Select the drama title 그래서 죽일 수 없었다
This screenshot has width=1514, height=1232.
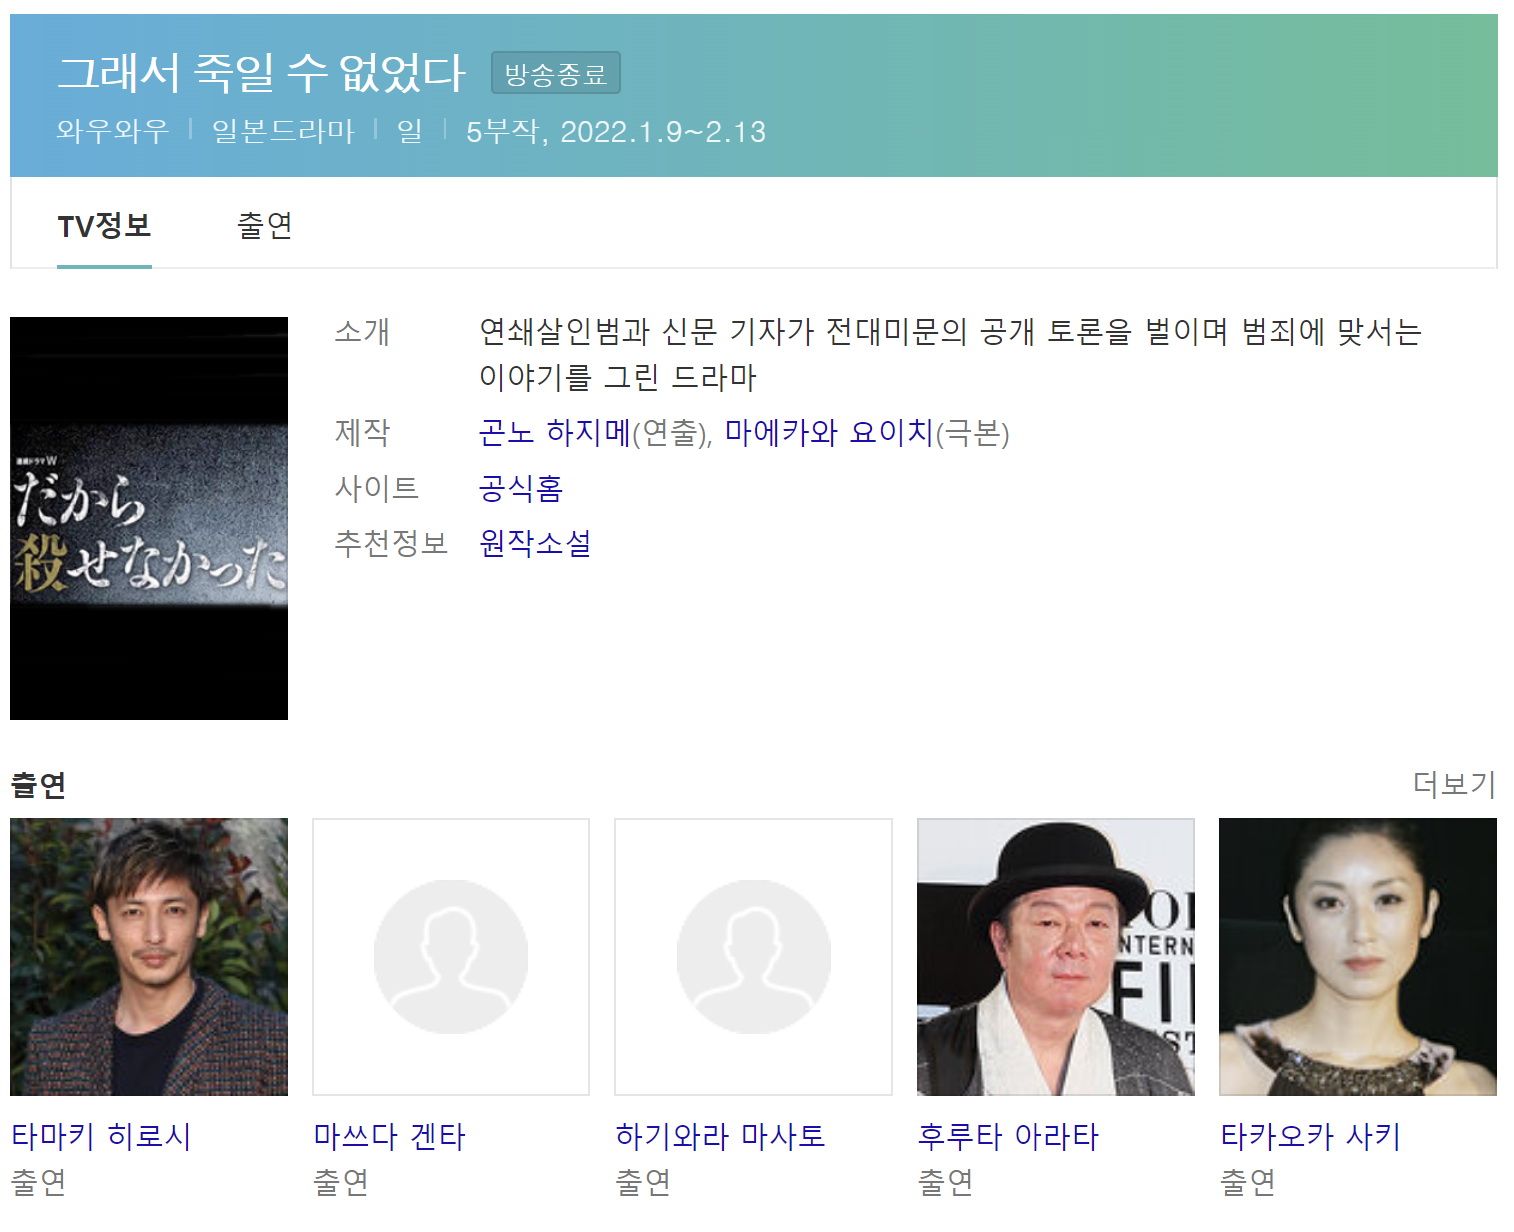(262, 72)
